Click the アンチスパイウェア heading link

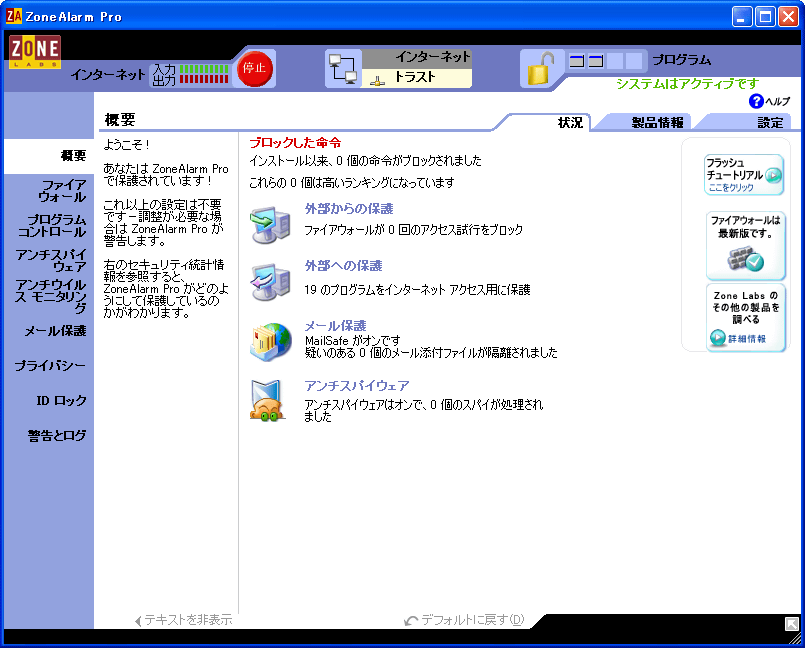357,385
